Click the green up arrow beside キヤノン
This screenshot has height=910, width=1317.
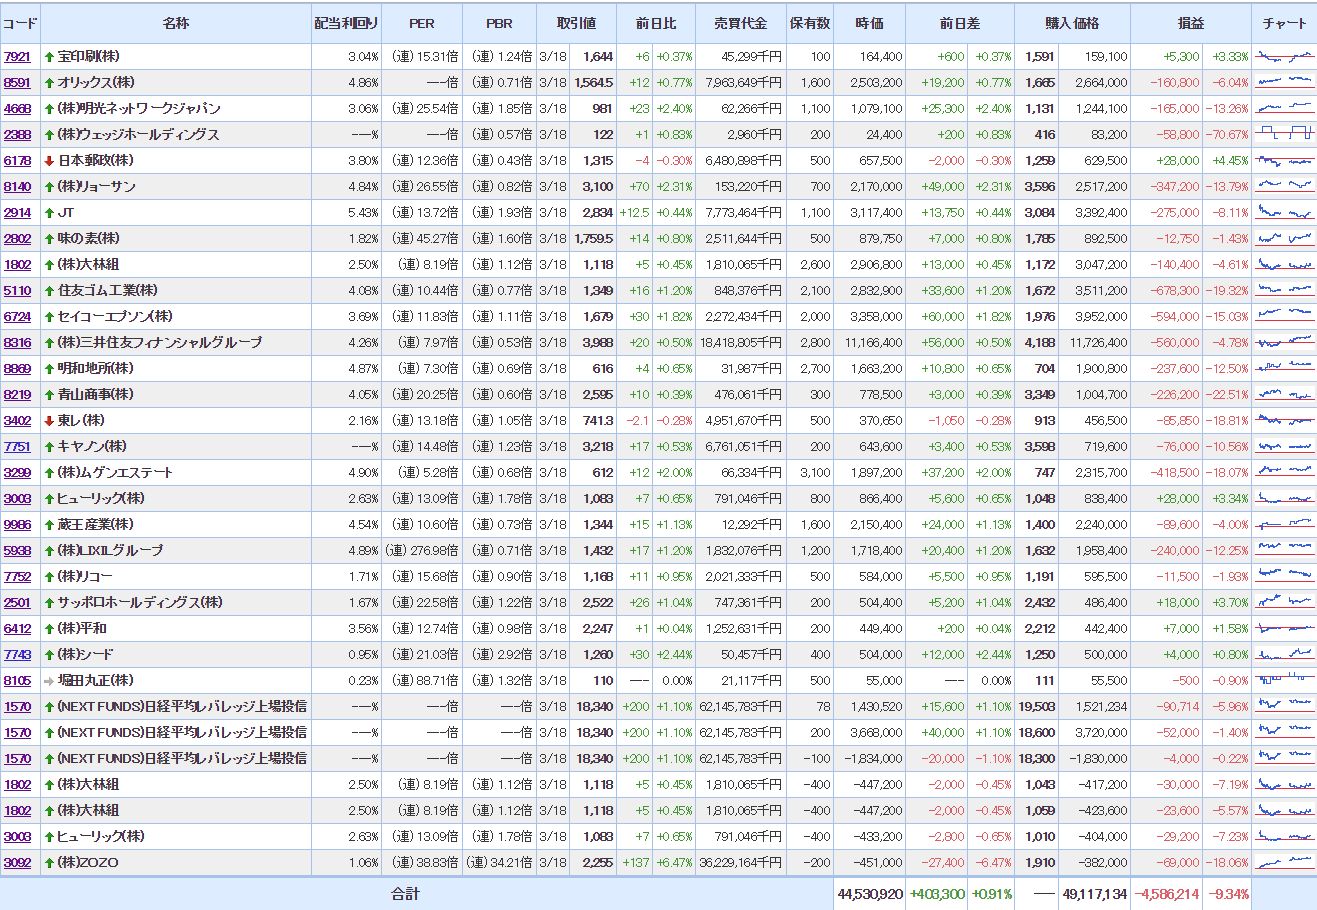pos(48,446)
